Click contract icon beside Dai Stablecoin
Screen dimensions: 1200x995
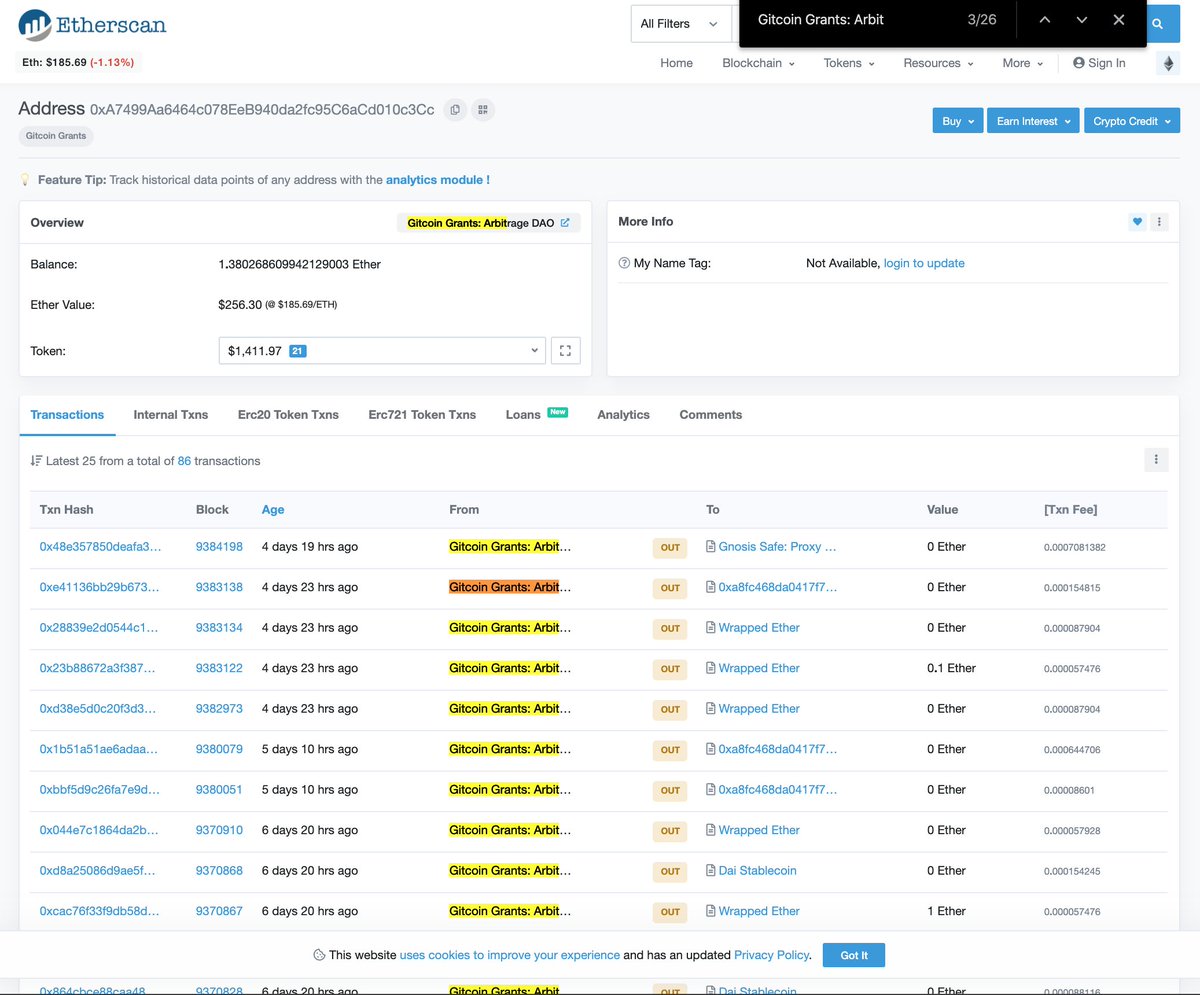(x=711, y=871)
